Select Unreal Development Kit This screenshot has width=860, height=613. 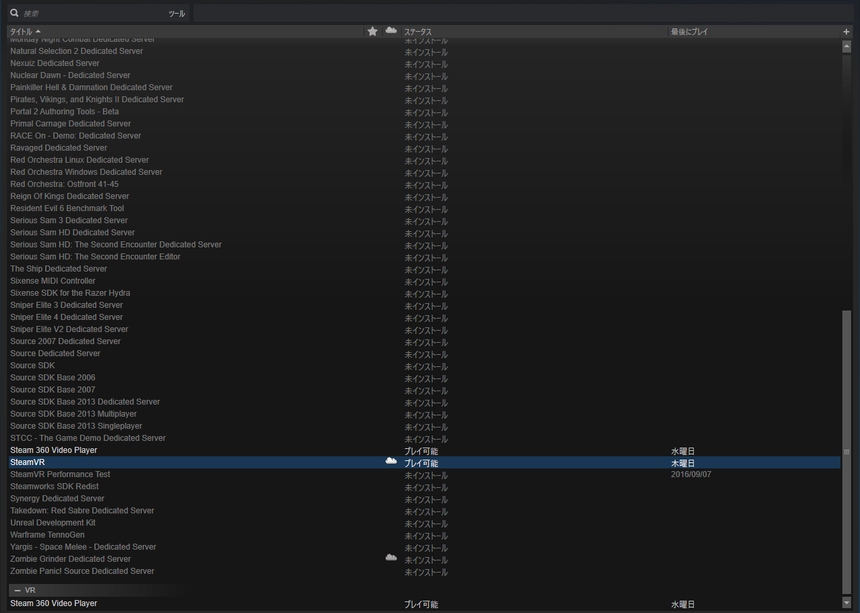[x=53, y=521]
